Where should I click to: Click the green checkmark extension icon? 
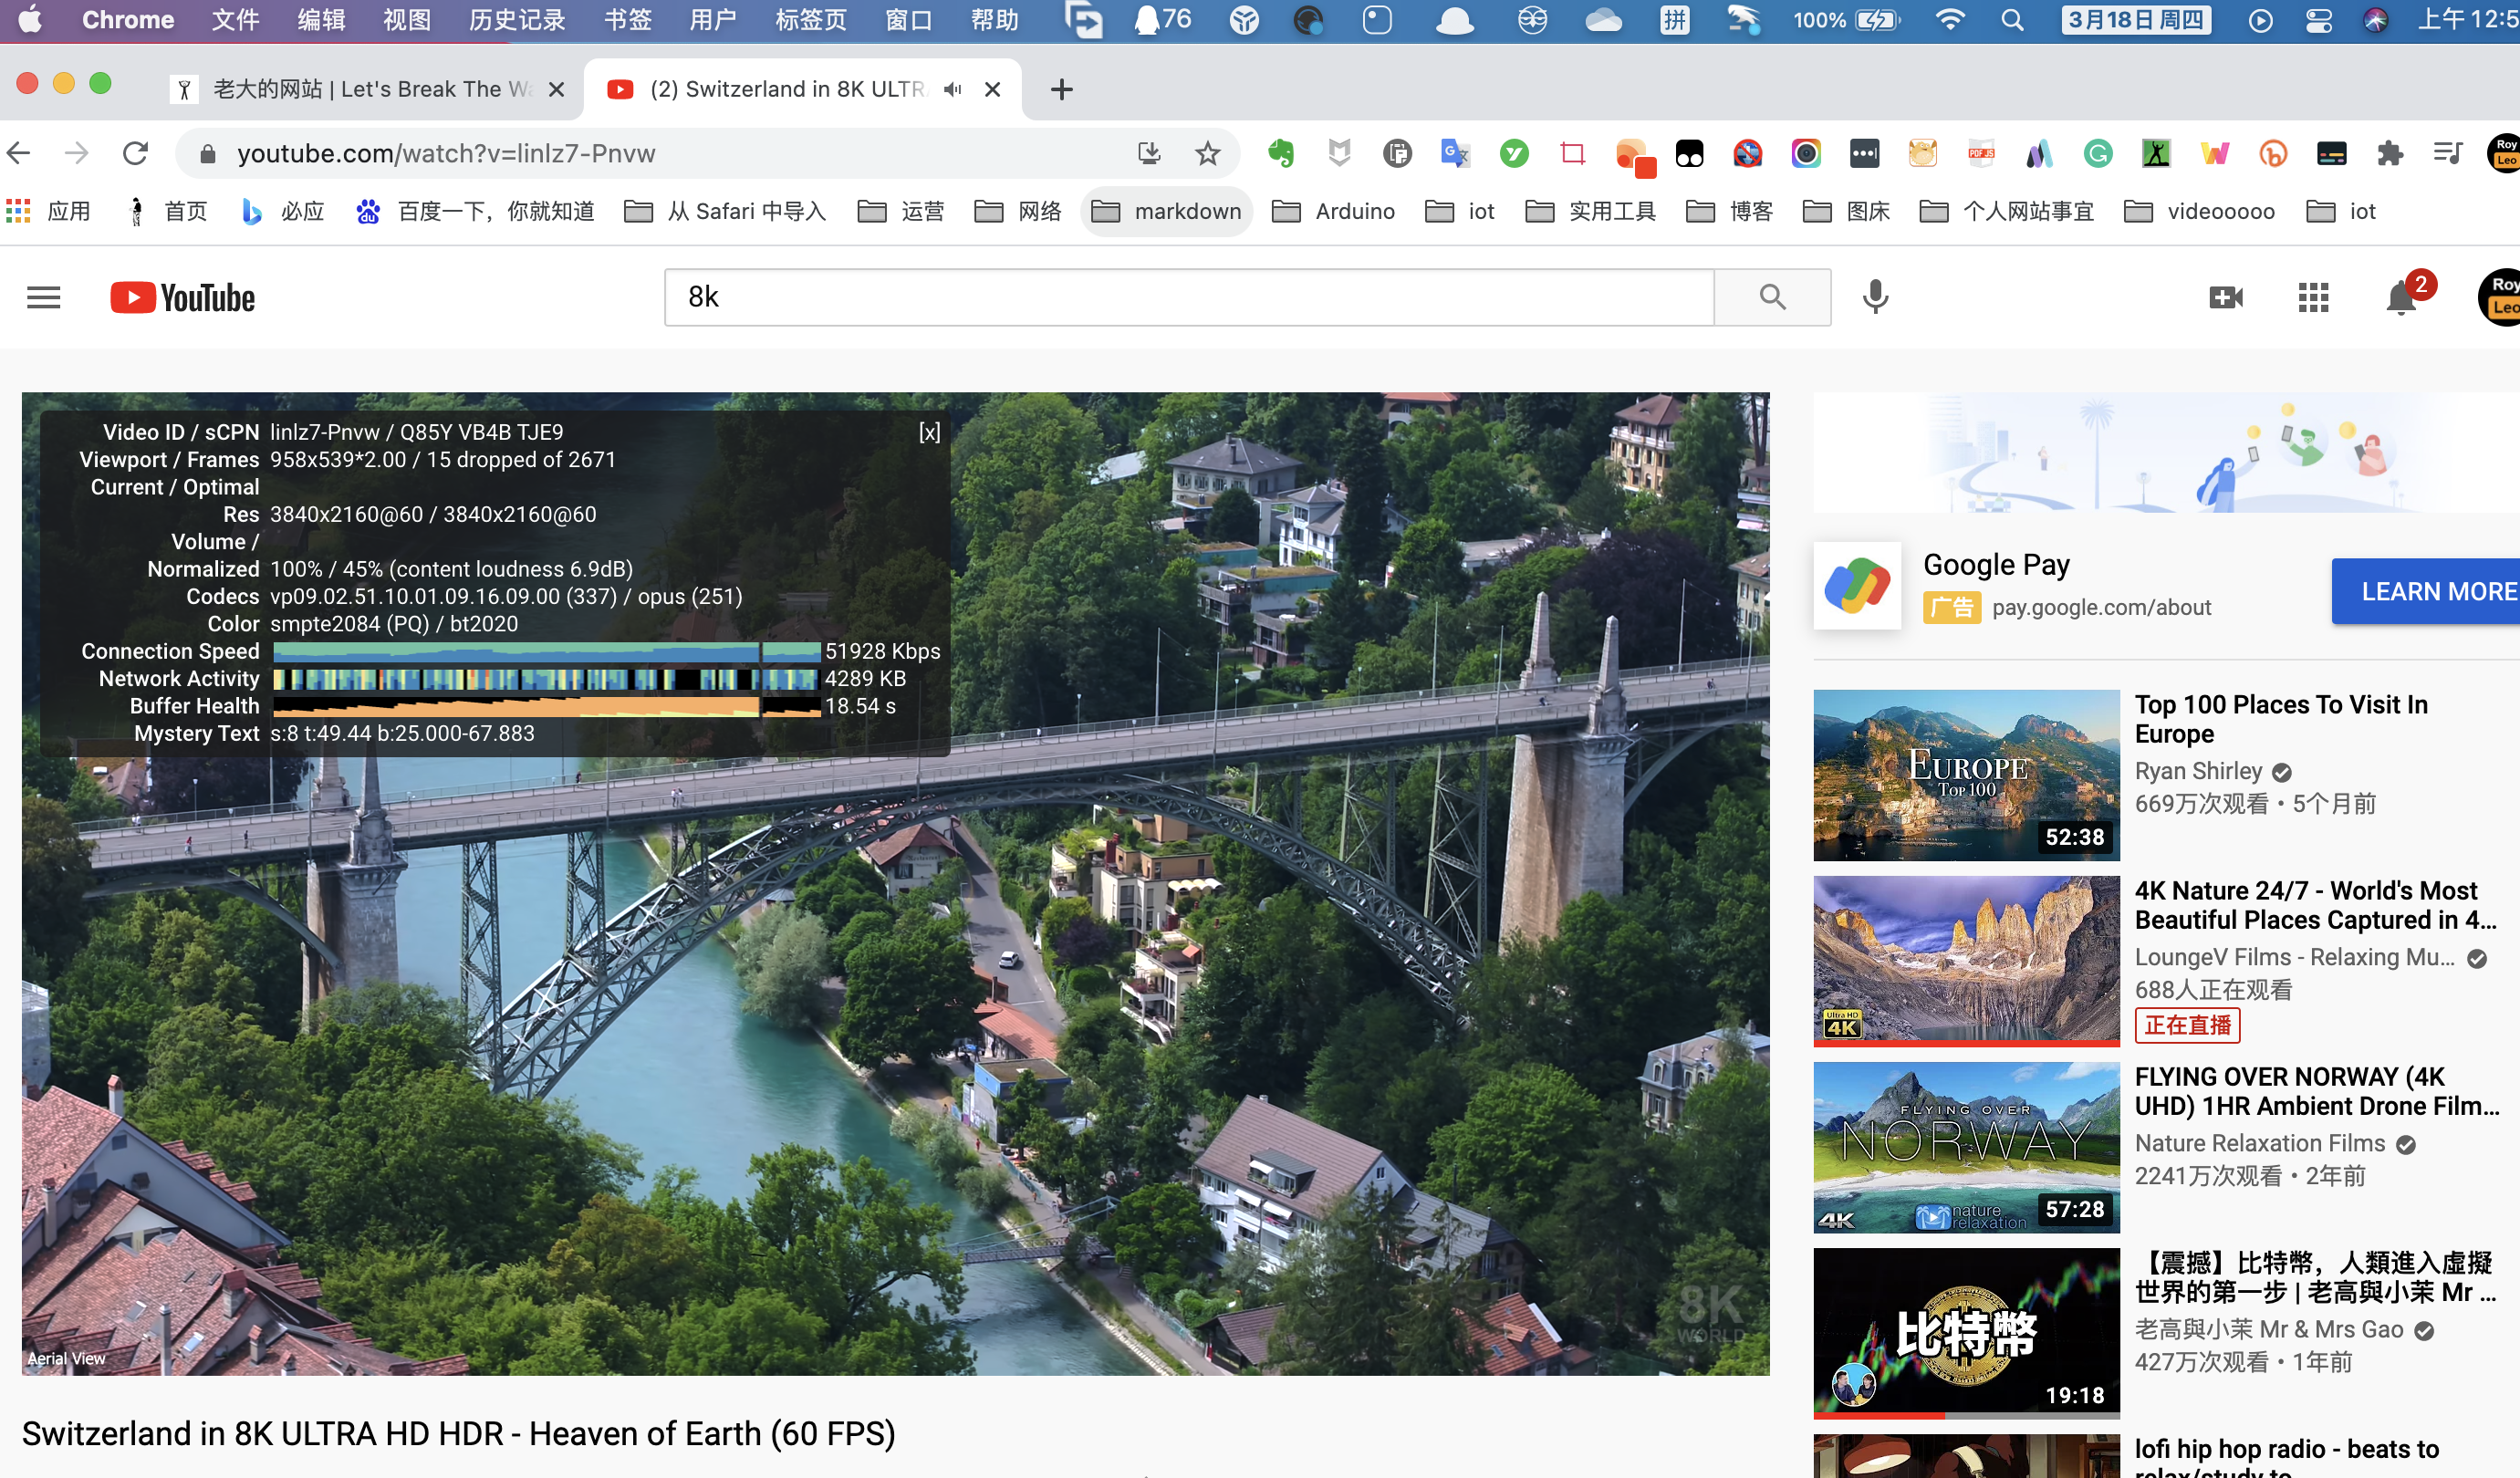[1514, 153]
